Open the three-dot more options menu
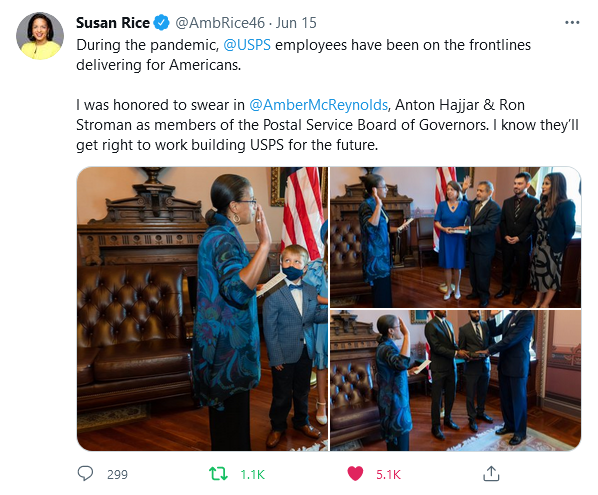Viewport: 598px width, 495px height. pyautogui.click(x=572, y=23)
